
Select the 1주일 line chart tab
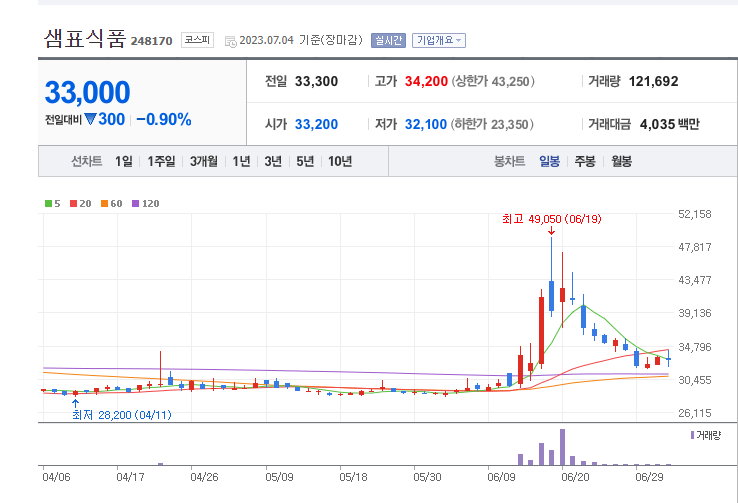[161, 161]
